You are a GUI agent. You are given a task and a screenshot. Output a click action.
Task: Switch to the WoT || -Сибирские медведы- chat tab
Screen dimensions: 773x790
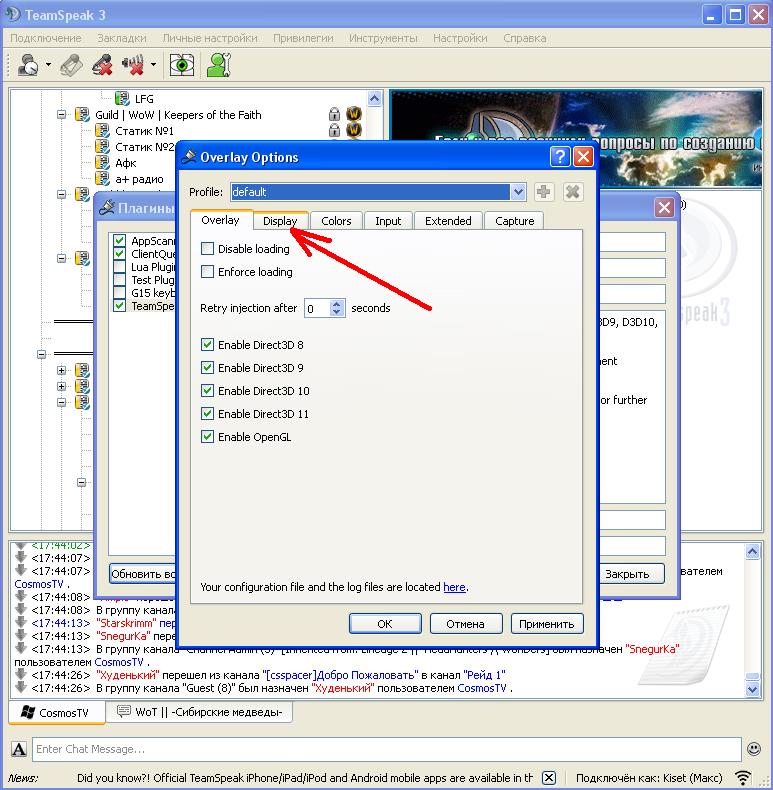coord(200,712)
